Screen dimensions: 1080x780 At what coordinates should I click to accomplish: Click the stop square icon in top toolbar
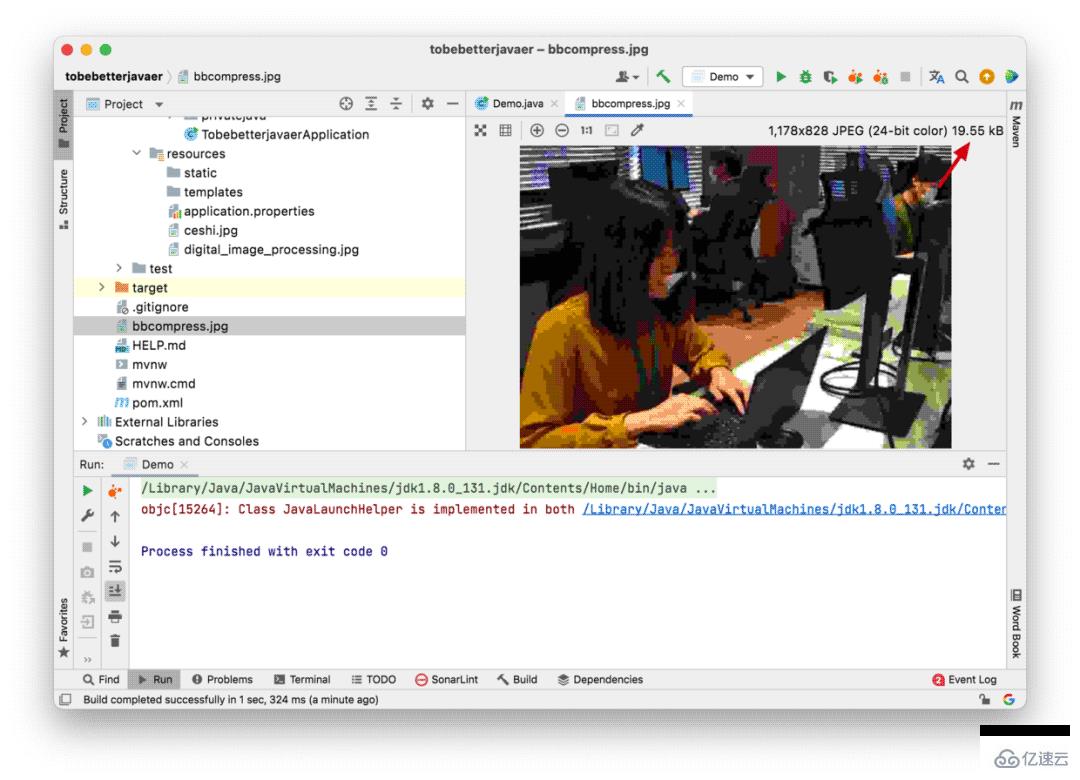pos(905,76)
